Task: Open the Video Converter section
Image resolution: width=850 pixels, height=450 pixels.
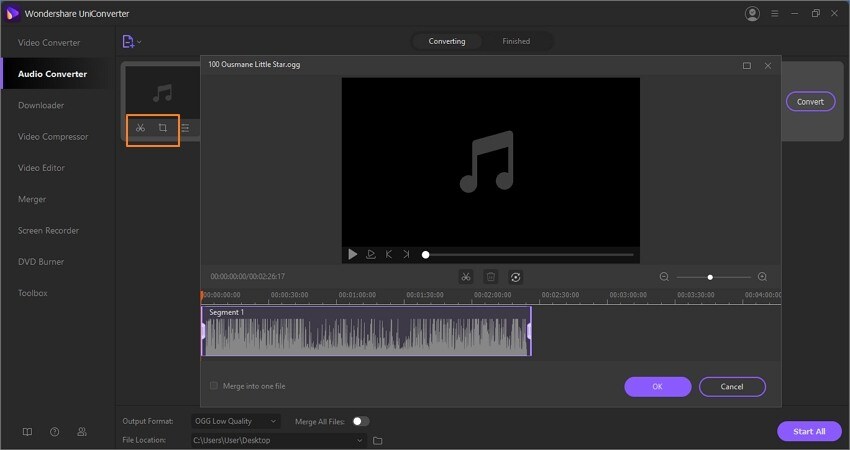Action: coord(49,43)
